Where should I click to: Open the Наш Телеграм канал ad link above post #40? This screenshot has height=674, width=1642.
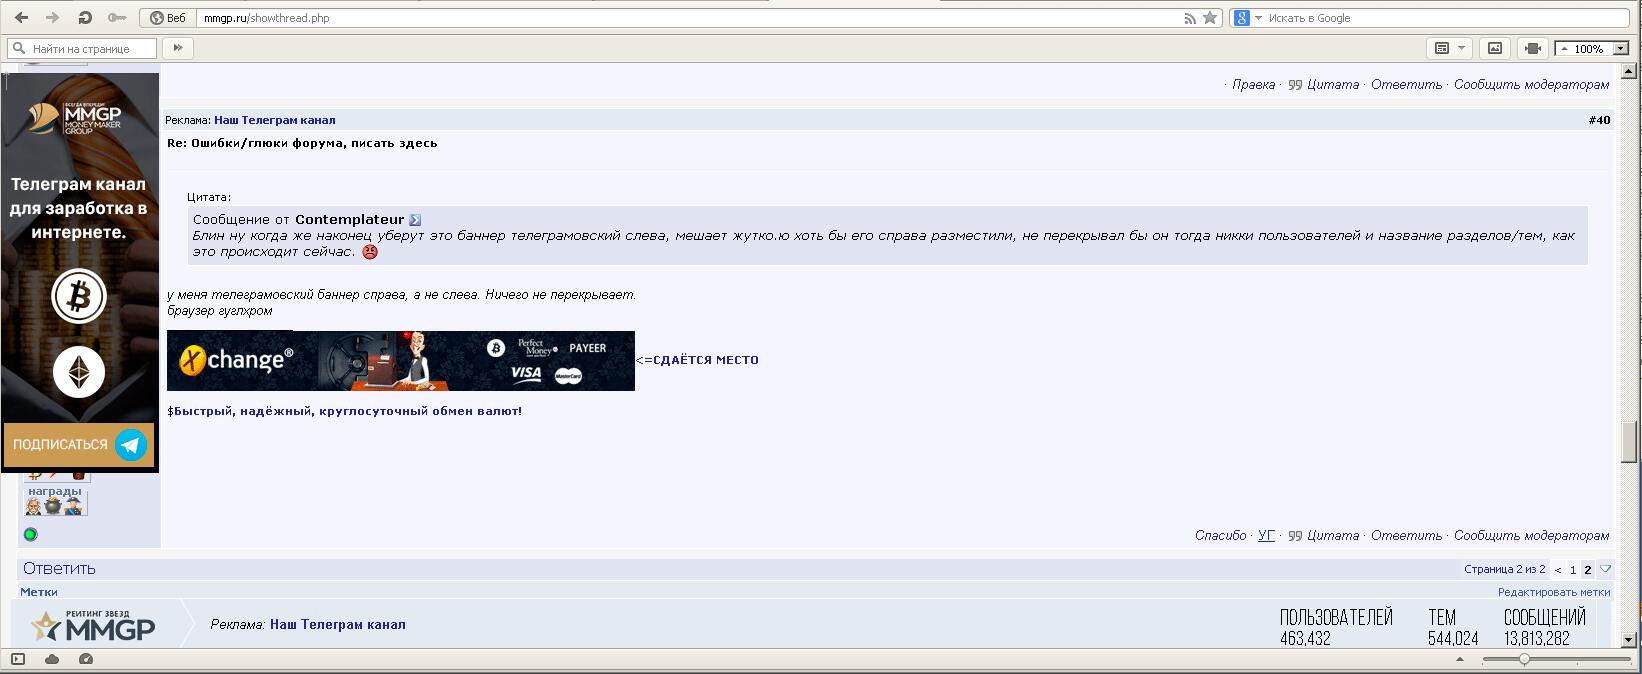point(274,120)
